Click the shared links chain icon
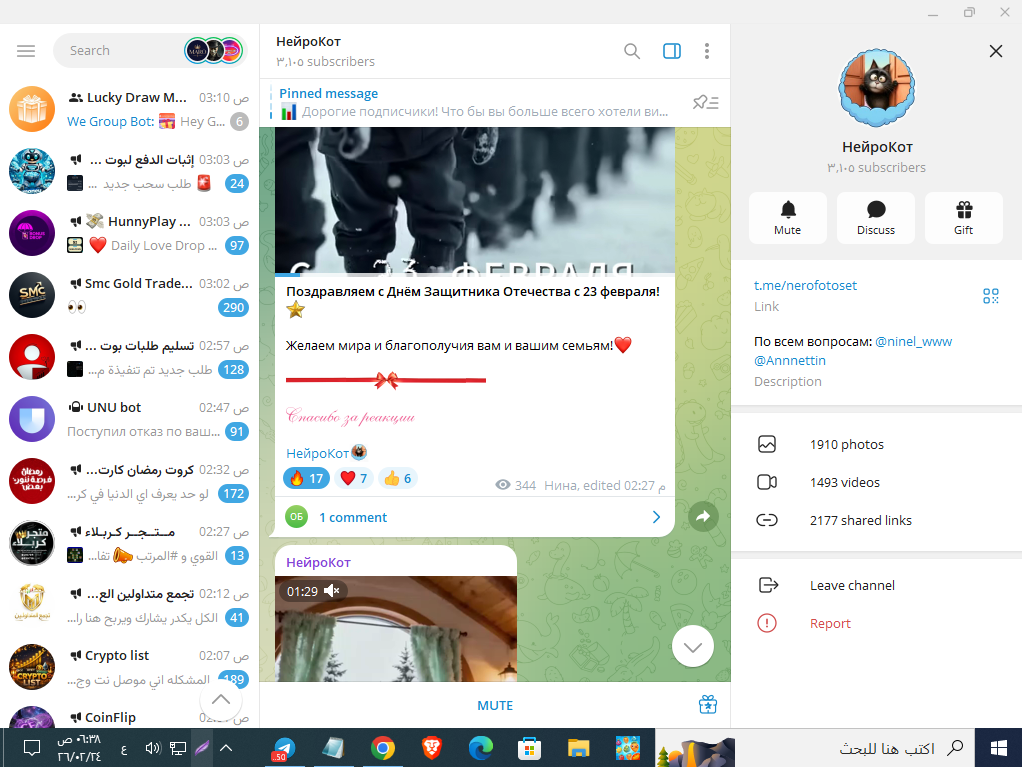The width and height of the screenshot is (1022, 767). (x=767, y=520)
